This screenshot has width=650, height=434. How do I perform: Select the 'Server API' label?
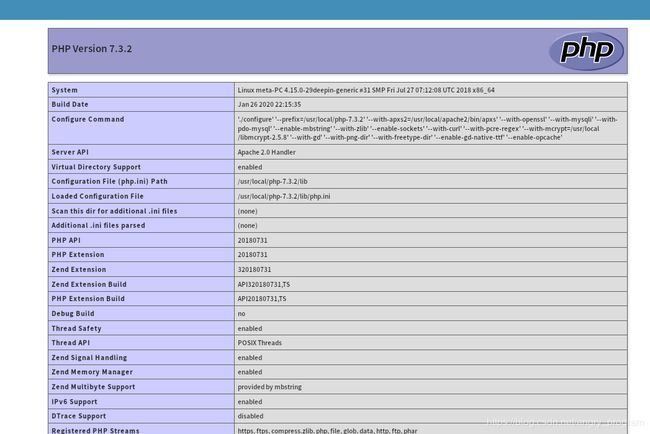[70, 152]
